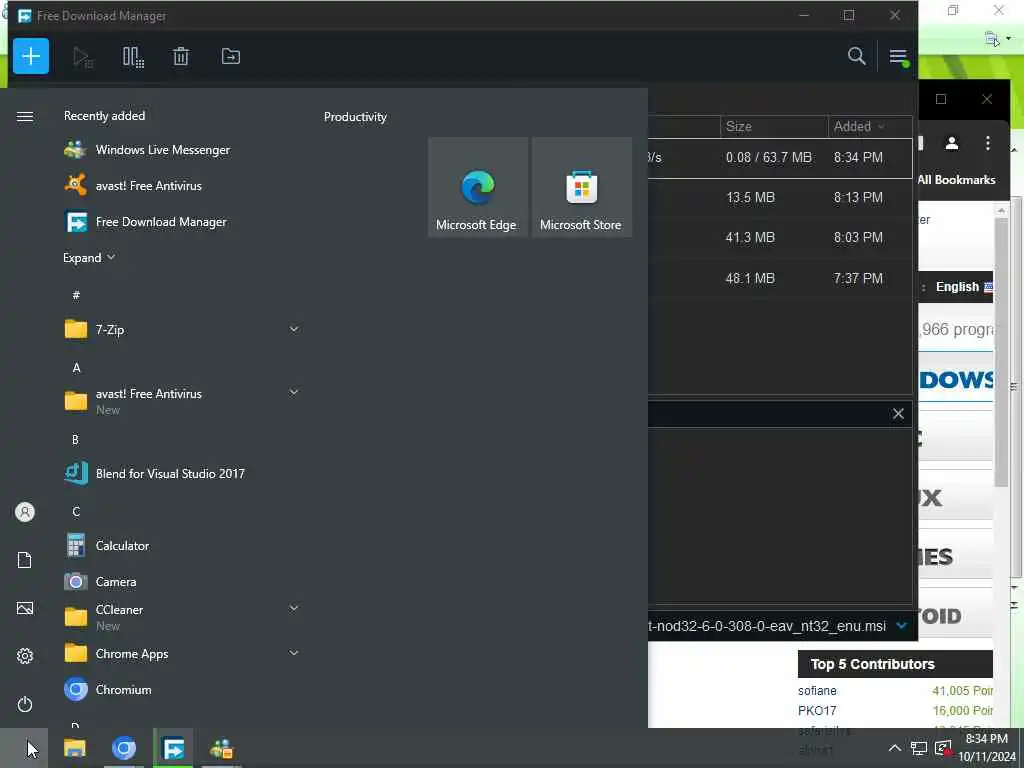Viewport: 1024px width, 768px height.
Task: Click Windows Live Messenger taskbar icon
Action: coord(222,748)
